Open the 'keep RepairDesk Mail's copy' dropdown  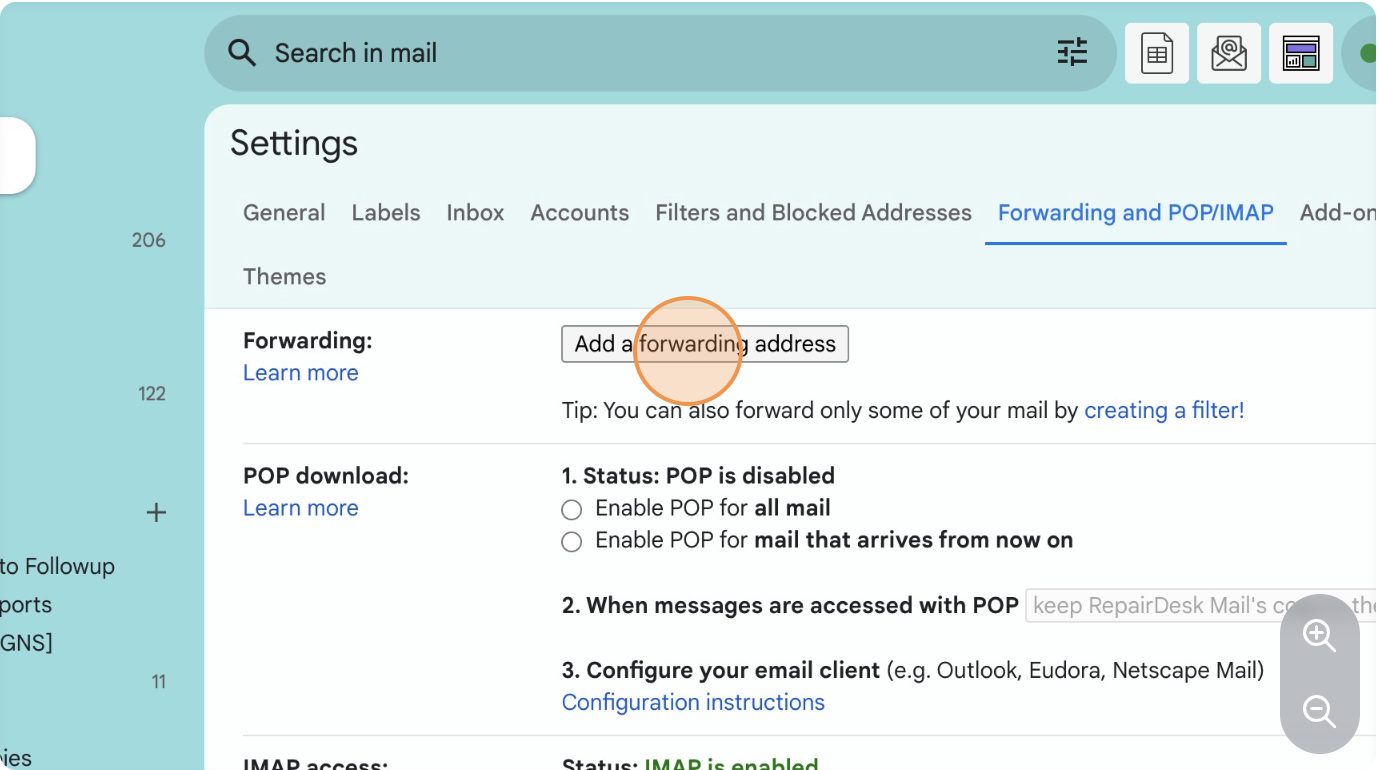1200,606
